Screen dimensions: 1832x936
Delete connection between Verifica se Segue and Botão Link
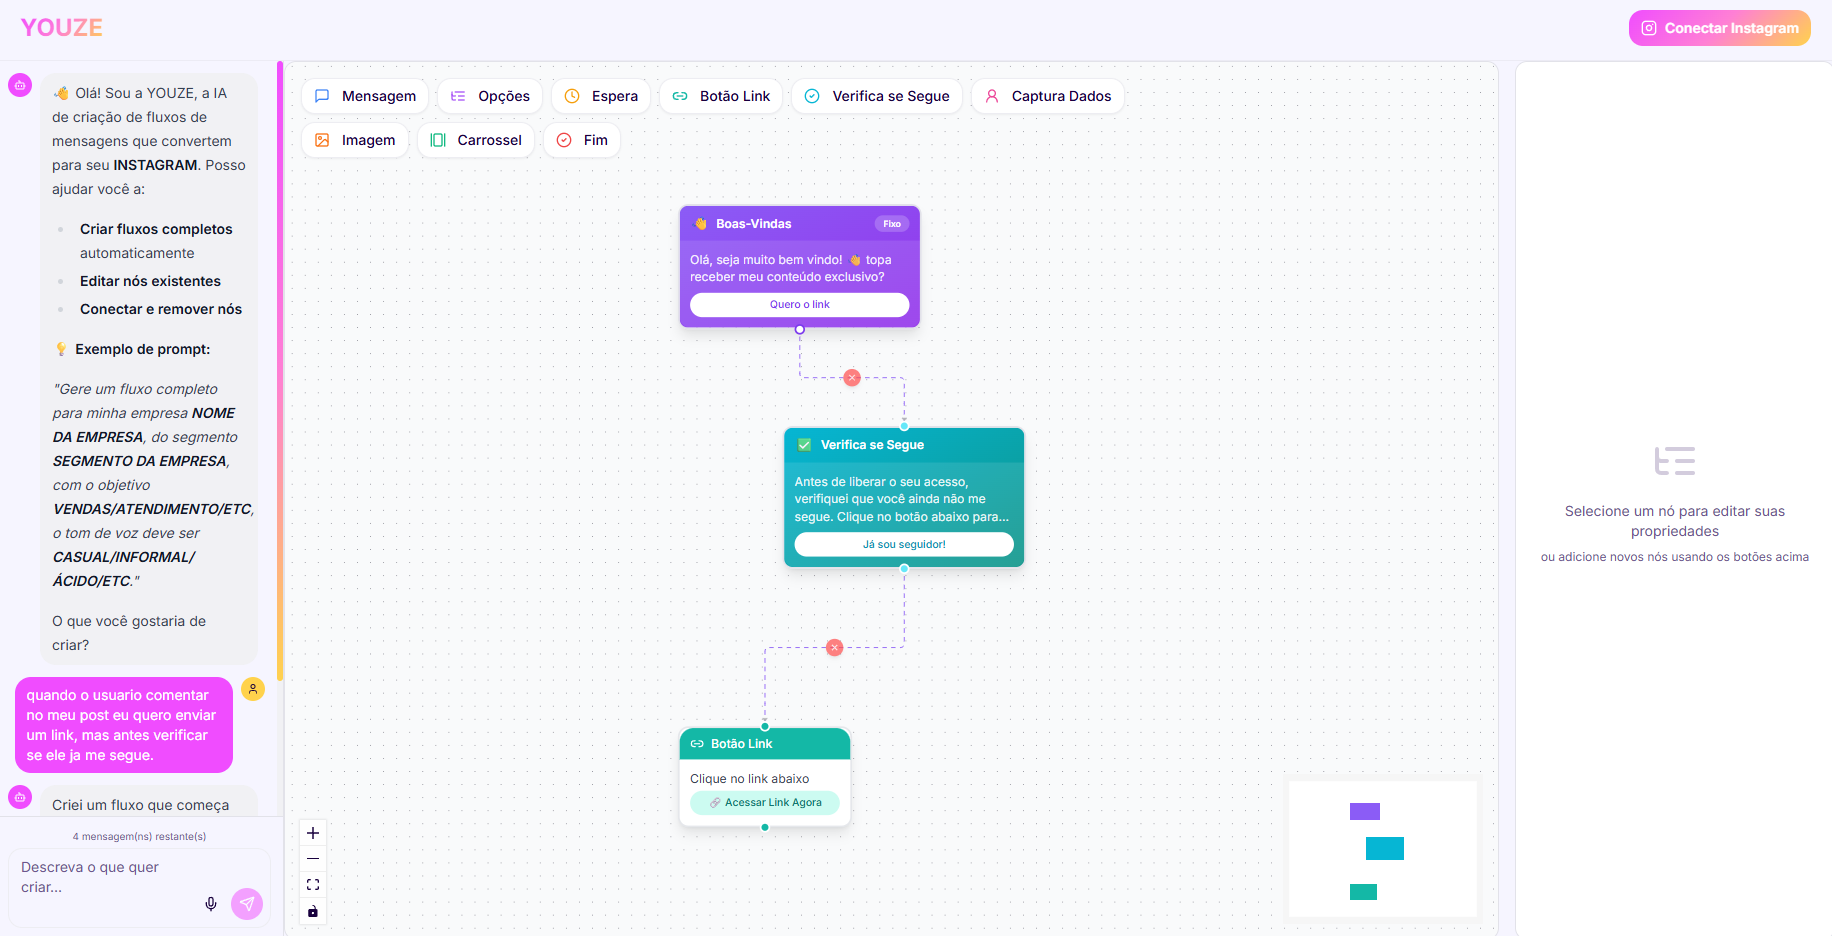pyautogui.click(x=835, y=648)
